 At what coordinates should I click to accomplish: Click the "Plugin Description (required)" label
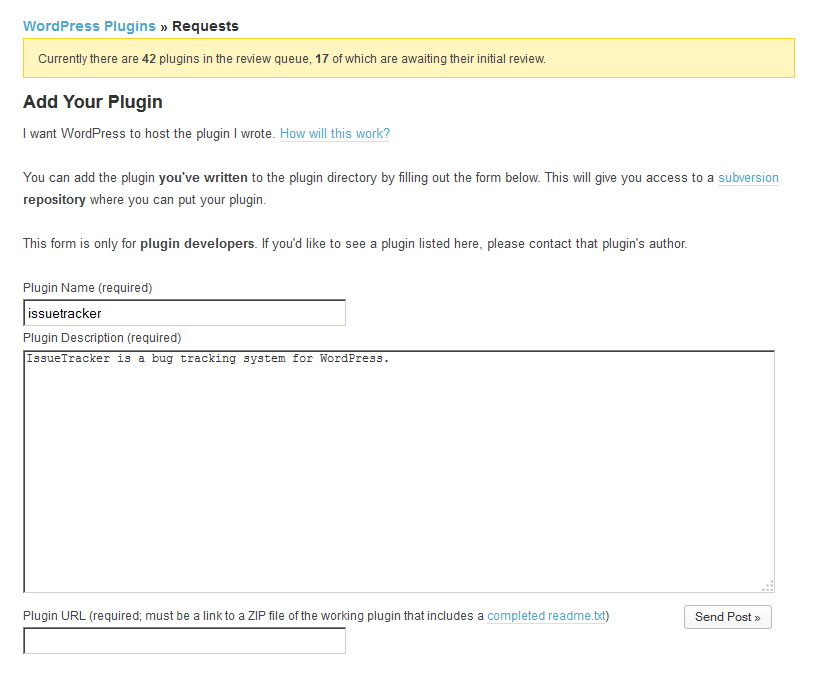pos(102,338)
